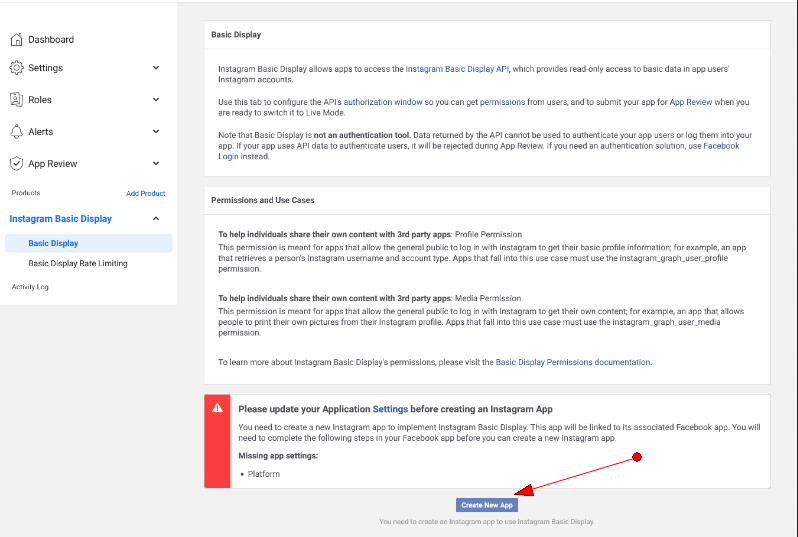The image size is (798, 537).
Task: Click the App Review shield icon
Action: [x=16, y=164]
